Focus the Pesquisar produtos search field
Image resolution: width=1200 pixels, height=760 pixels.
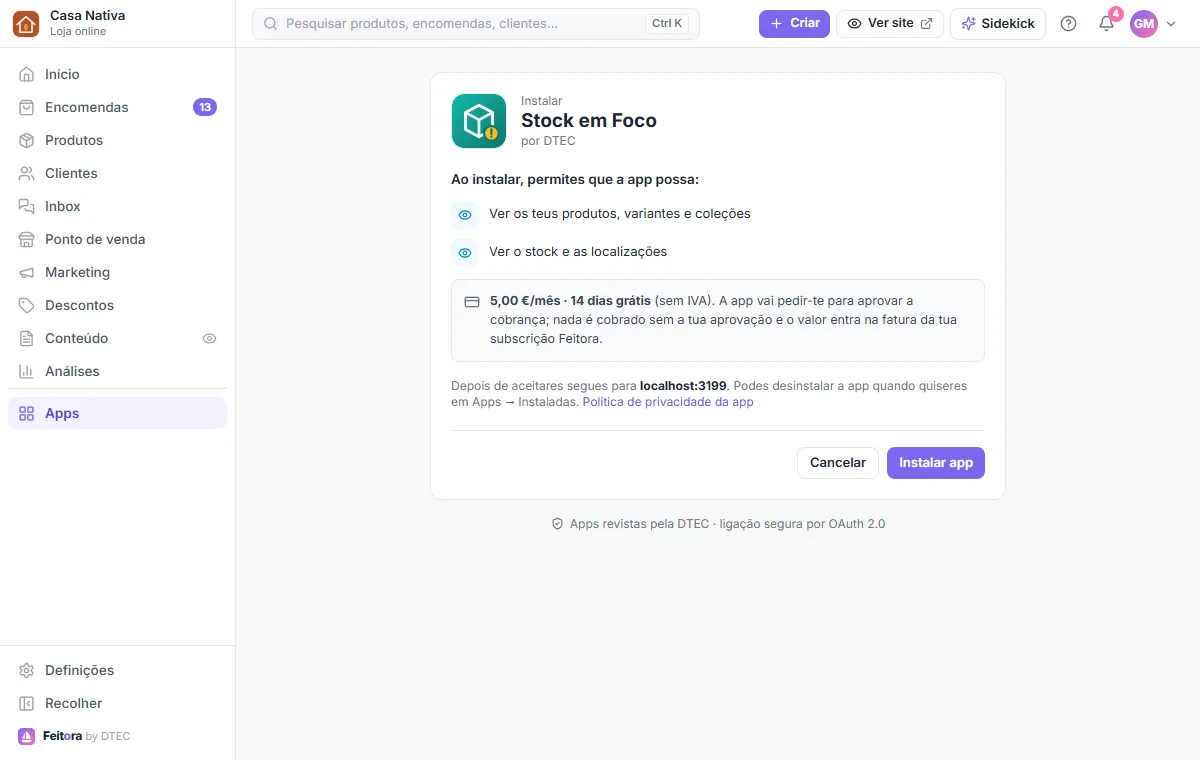[x=476, y=23]
